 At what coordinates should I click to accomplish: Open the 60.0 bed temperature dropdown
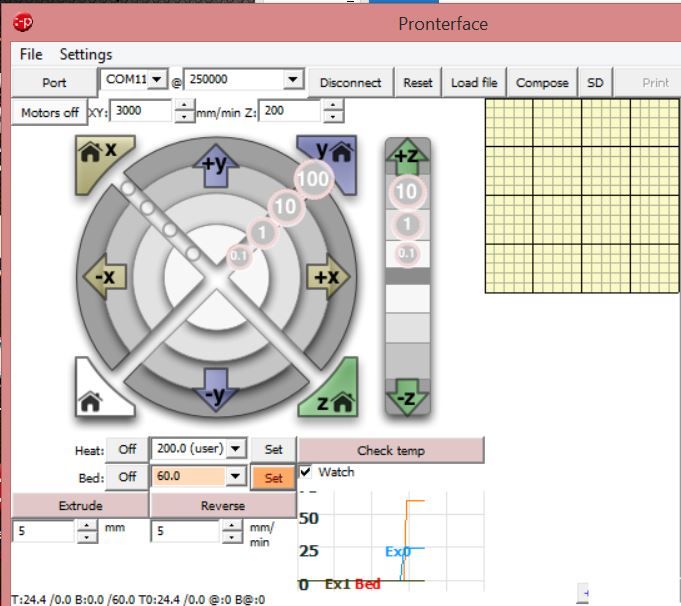[x=235, y=476]
